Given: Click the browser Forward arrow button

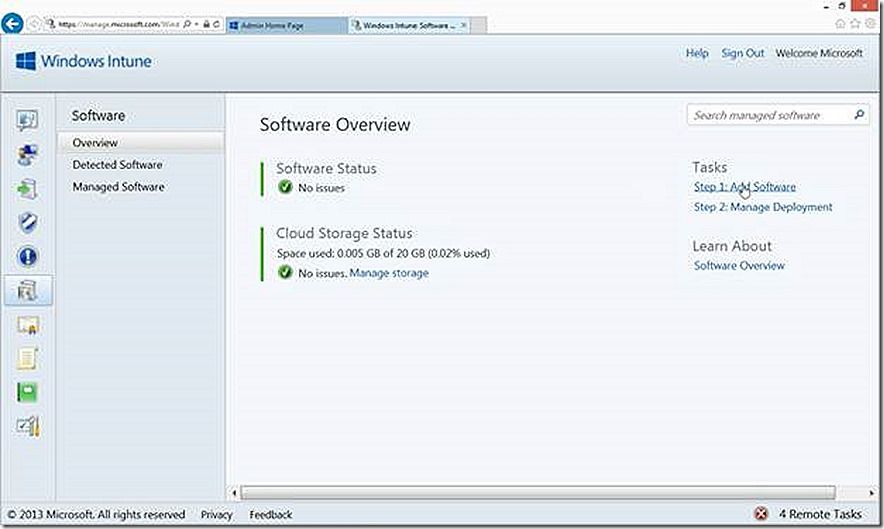Looking at the screenshot, I should pyautogui.click(x=34, y=24).
